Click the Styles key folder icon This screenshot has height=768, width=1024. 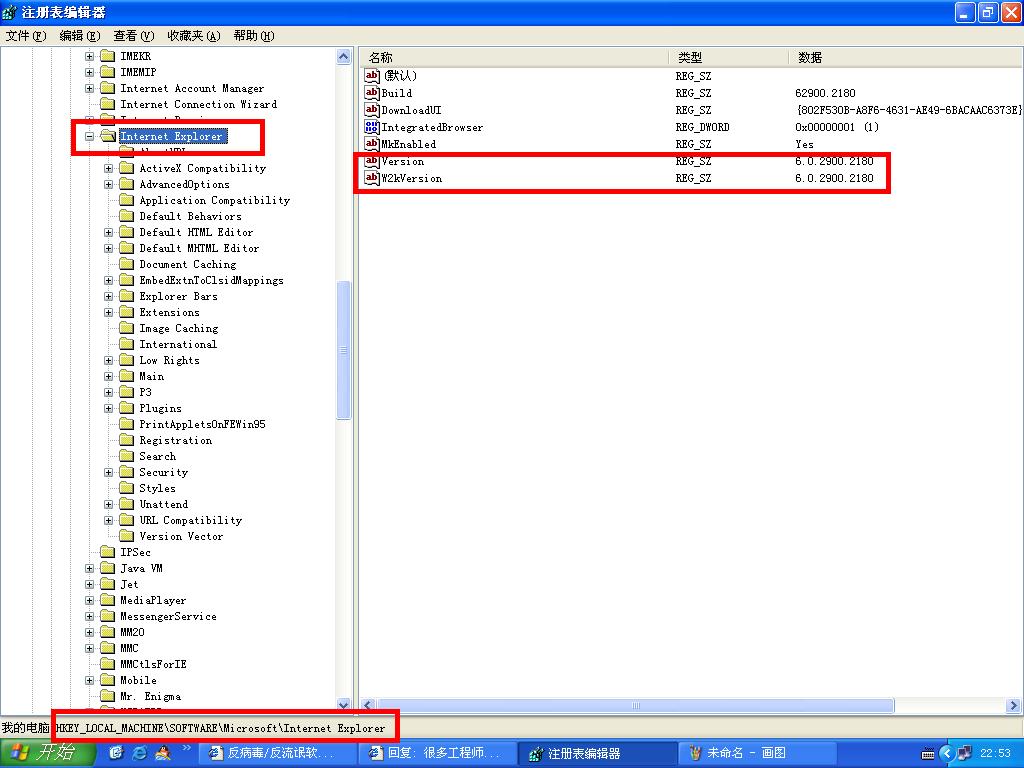pos(127,488)
